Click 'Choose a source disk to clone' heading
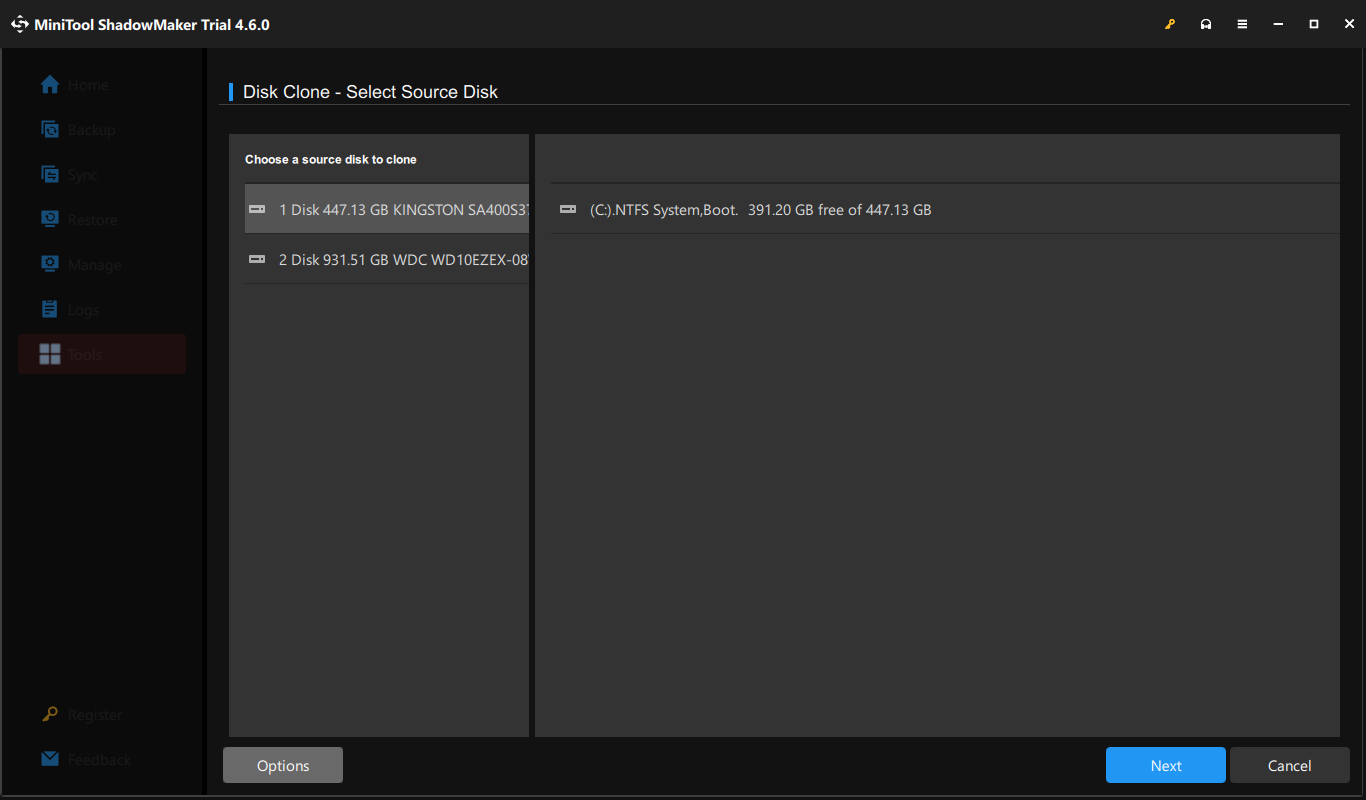The height and width of the screenshot is (800, 1366). point(331,159)
